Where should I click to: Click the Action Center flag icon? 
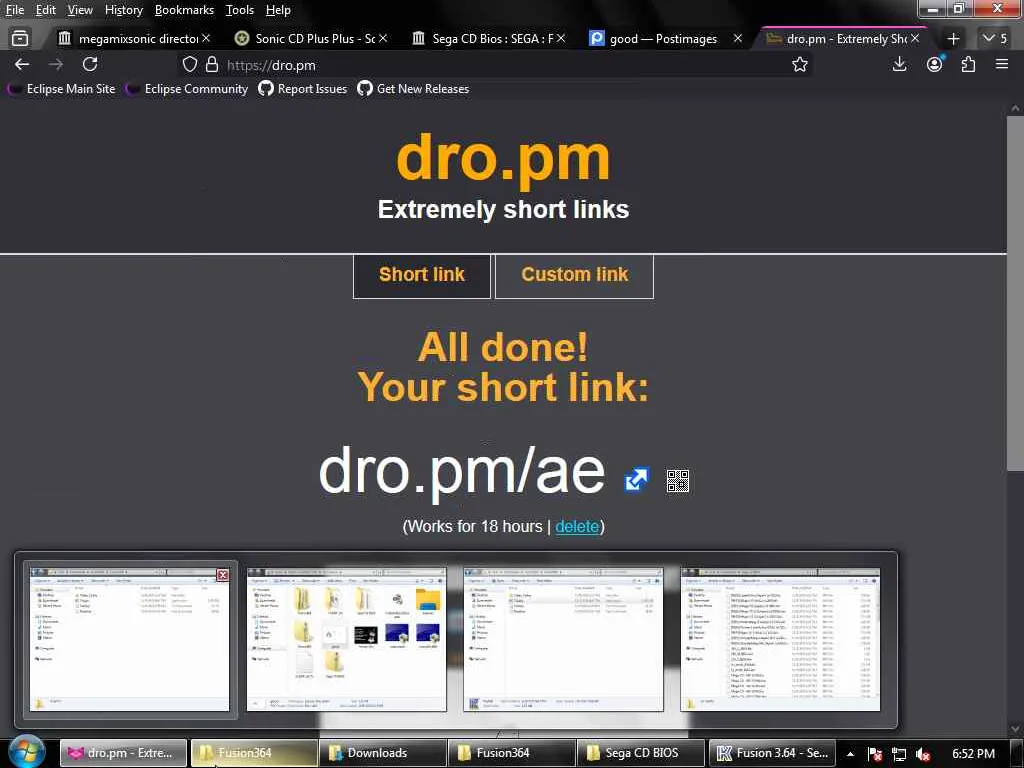[875, 754]
